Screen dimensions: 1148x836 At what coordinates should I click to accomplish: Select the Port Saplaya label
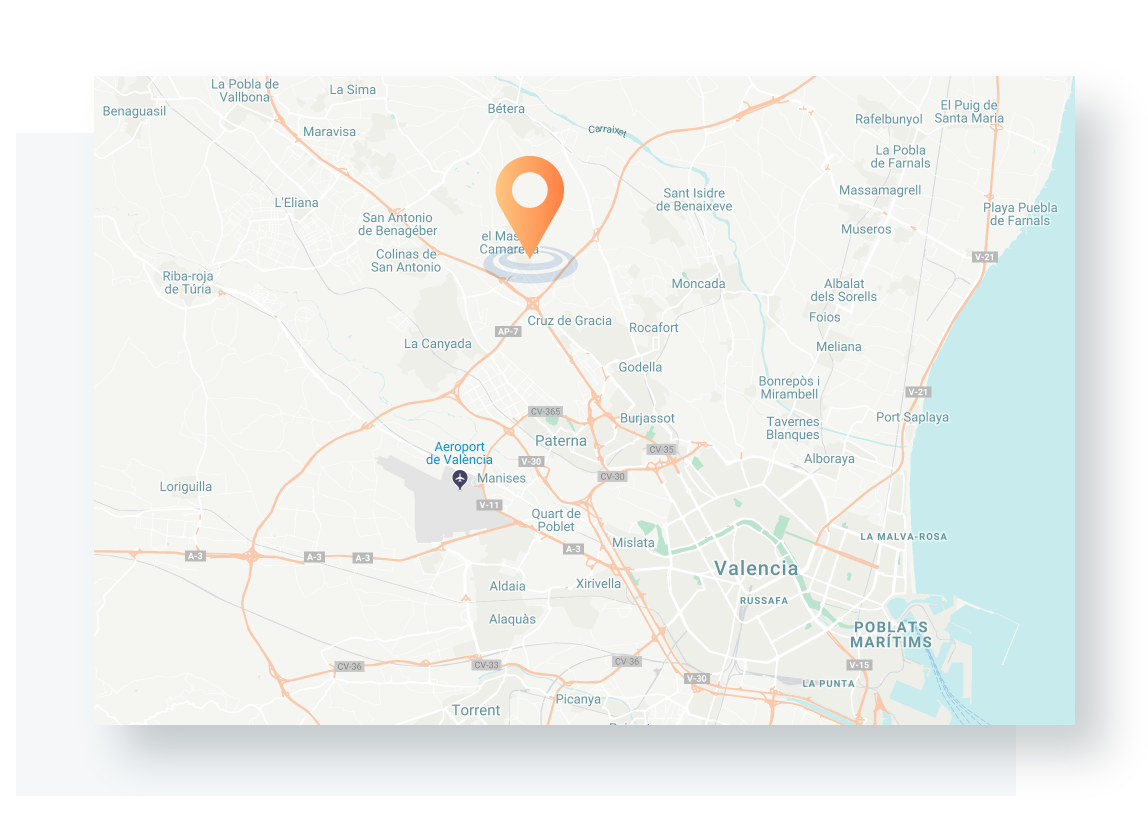click(x=912, y=417)
